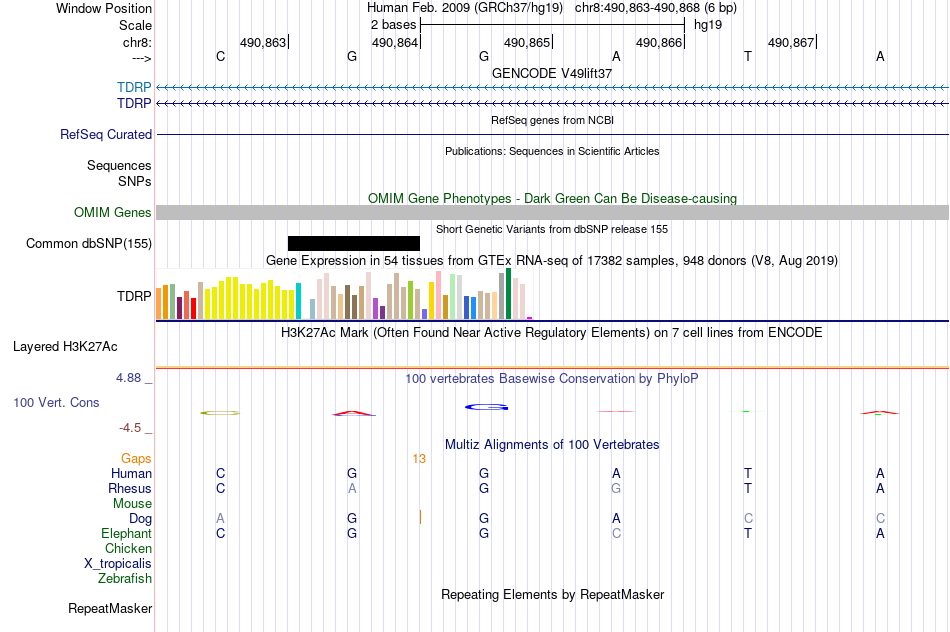The height and width of the screenshot is (632, 950).
Task: Select the Dog species row label
Action: [140, 519]
